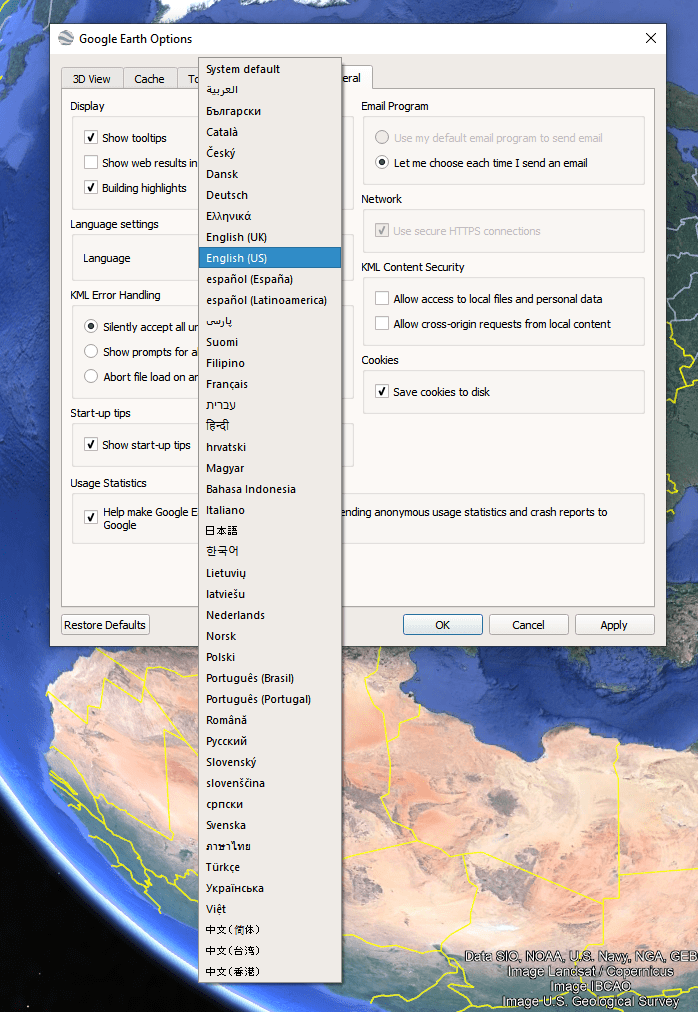
Task: Select Suomi language option
Action: point(270,342)
